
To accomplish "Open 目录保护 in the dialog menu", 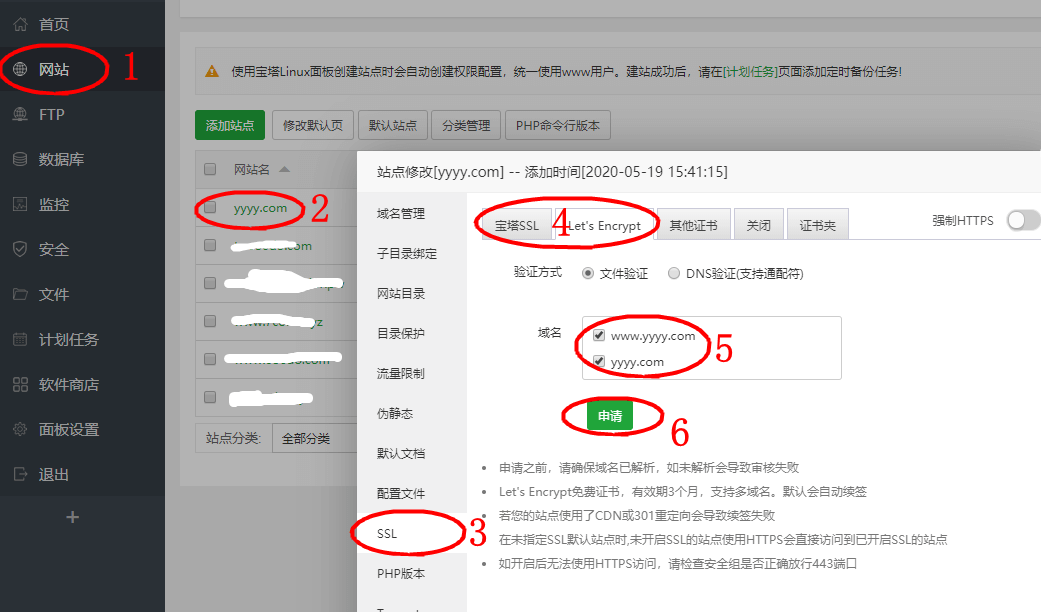I will (401, 333).
